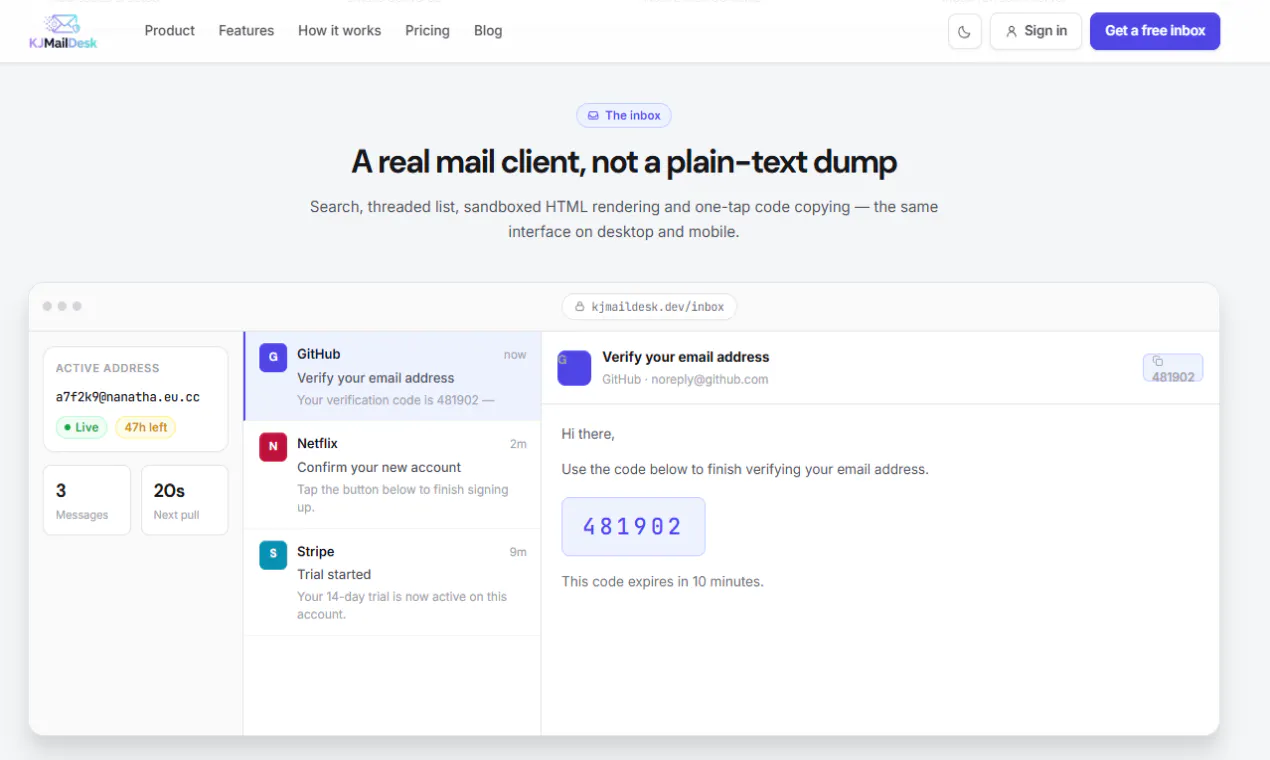This screenshot has height=760, width=1270.
Task: Click "This code expires in 10 minutes" text
Action: click(663, 581)
